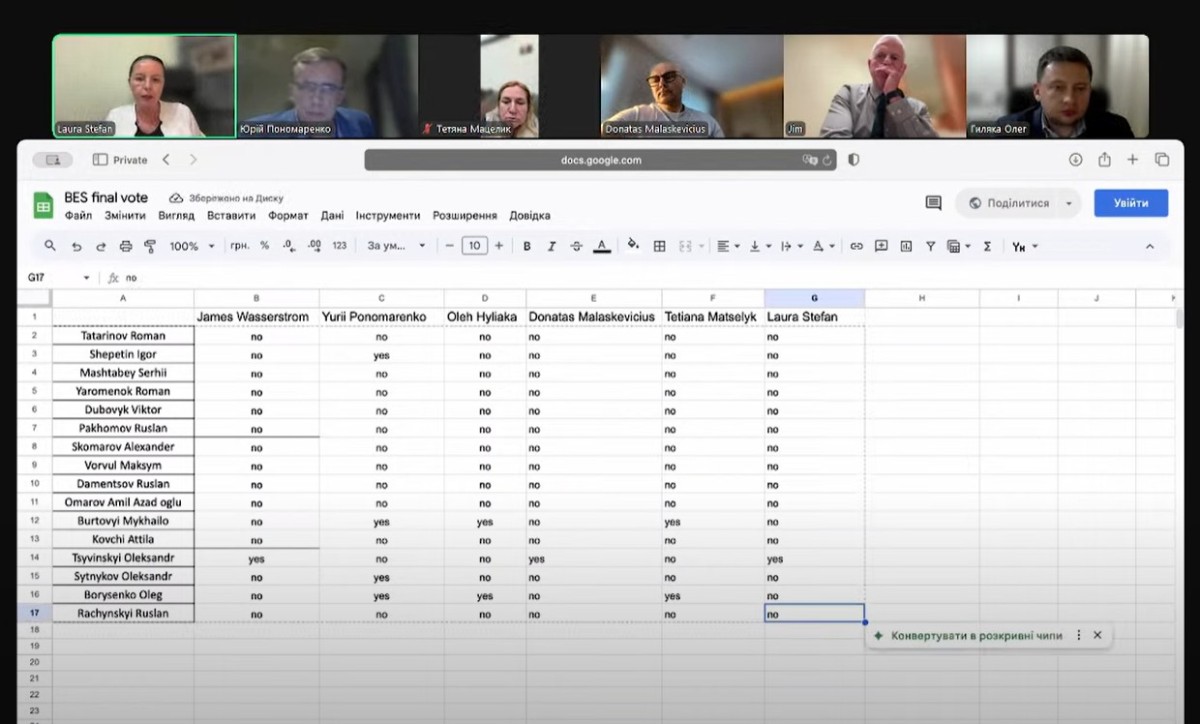1200x724 pixels.
Task: Click the Увійти sign-in button
Action: tap(1131, 203)
